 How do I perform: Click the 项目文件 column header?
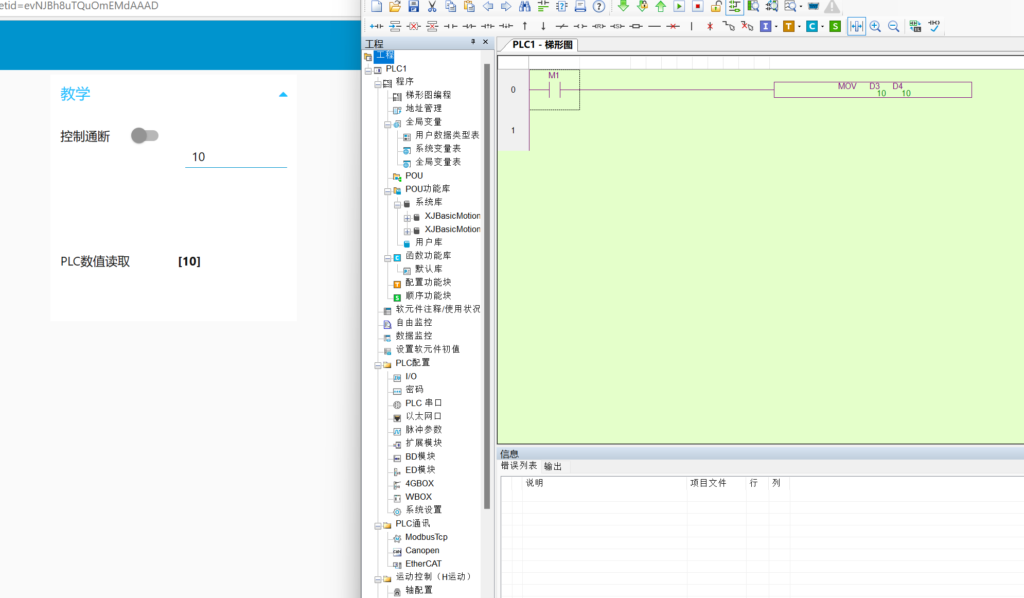[708, 483]
